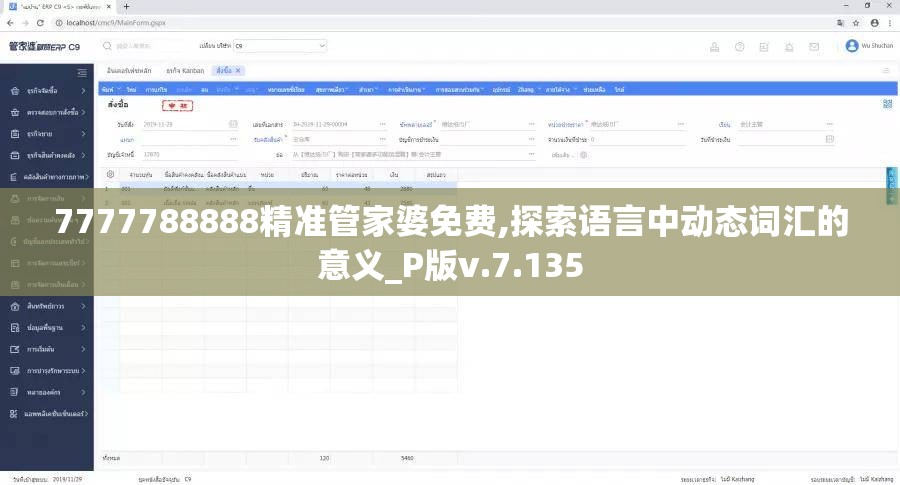This screenshot has height=485, width=900.
Task: Click the search magnifier icon in the header
Action: 107,45
